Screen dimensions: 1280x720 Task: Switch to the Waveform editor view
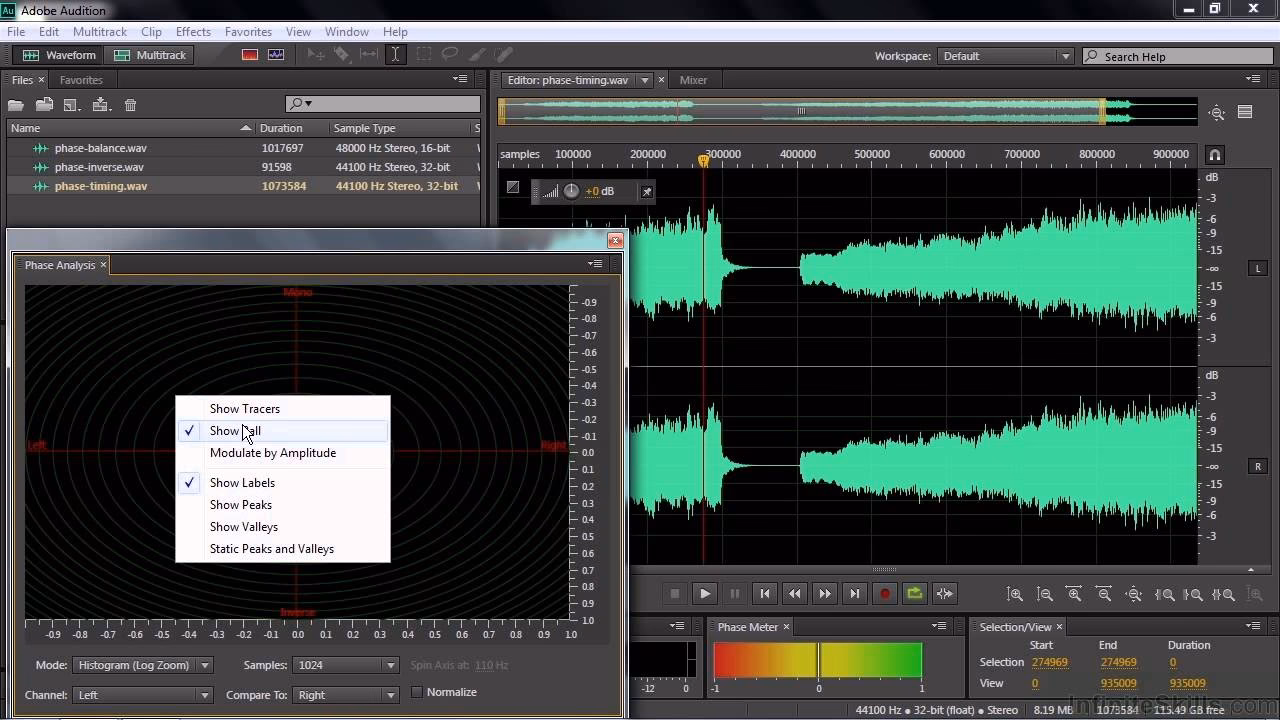(x=57, y=55)
